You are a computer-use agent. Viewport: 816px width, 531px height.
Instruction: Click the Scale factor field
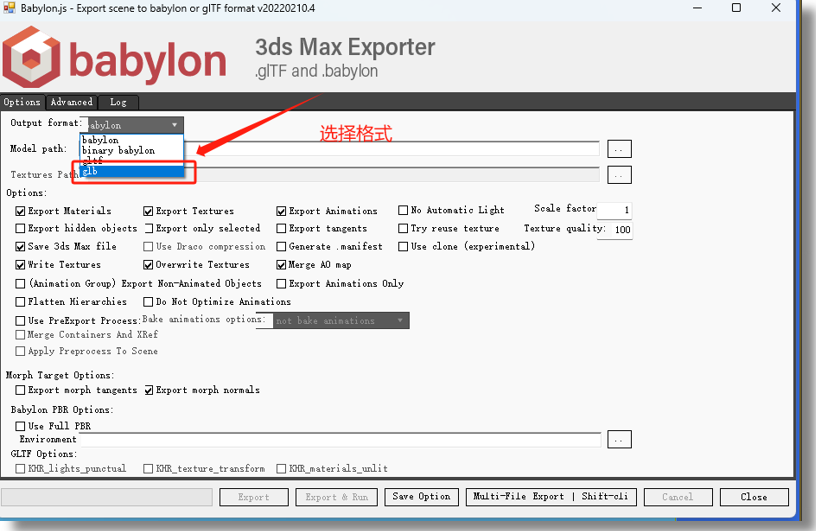614,210
